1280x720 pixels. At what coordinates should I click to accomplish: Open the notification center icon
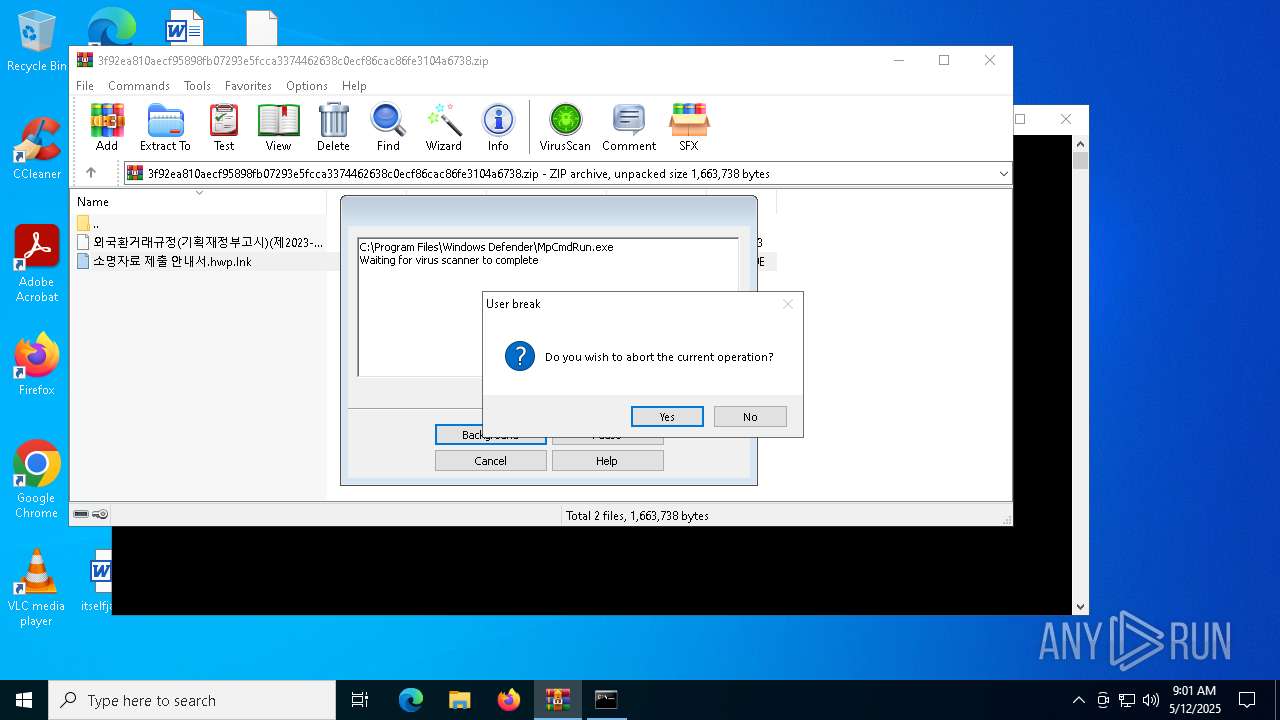1247,700
